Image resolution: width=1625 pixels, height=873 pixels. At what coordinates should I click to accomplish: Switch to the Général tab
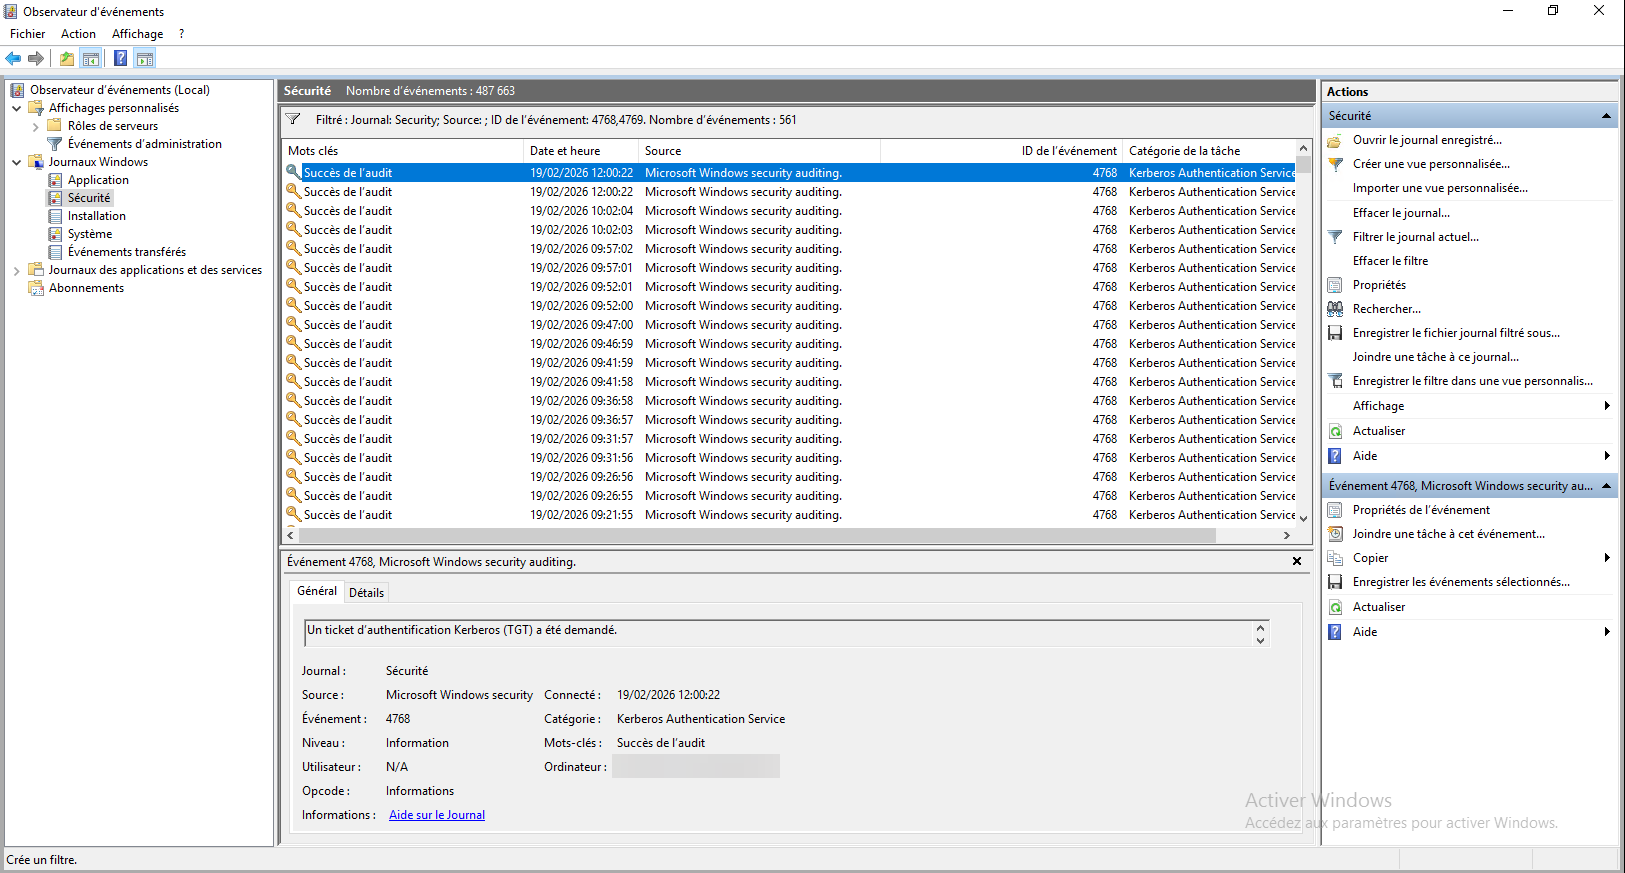(x=317, y=591)
